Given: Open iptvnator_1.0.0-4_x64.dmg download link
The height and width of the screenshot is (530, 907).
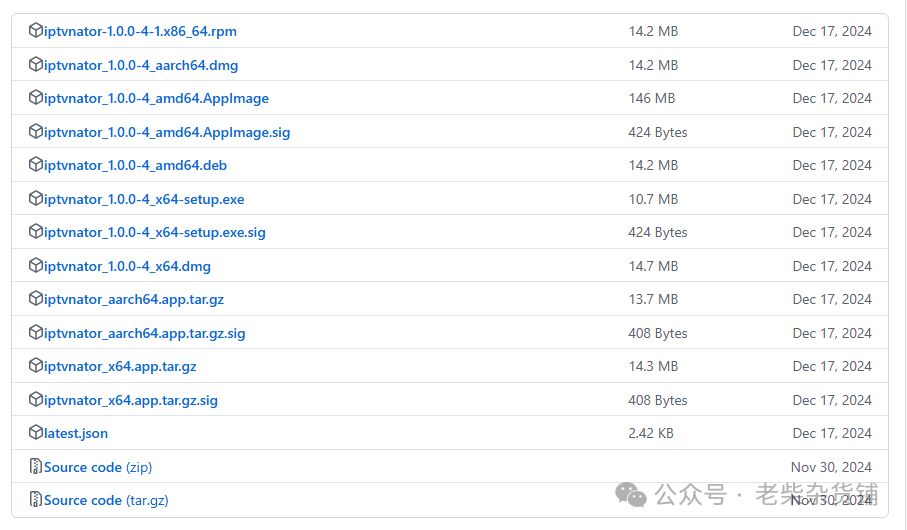Looking at the screenshot, I should 127,266.
